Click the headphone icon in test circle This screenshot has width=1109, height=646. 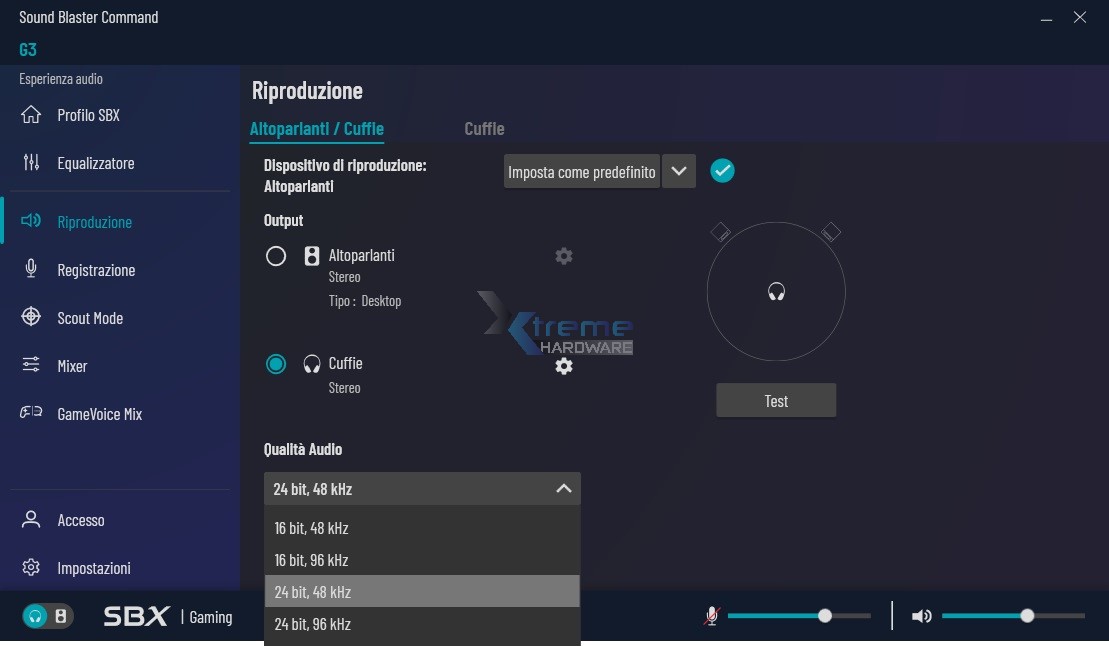point(776,292)
